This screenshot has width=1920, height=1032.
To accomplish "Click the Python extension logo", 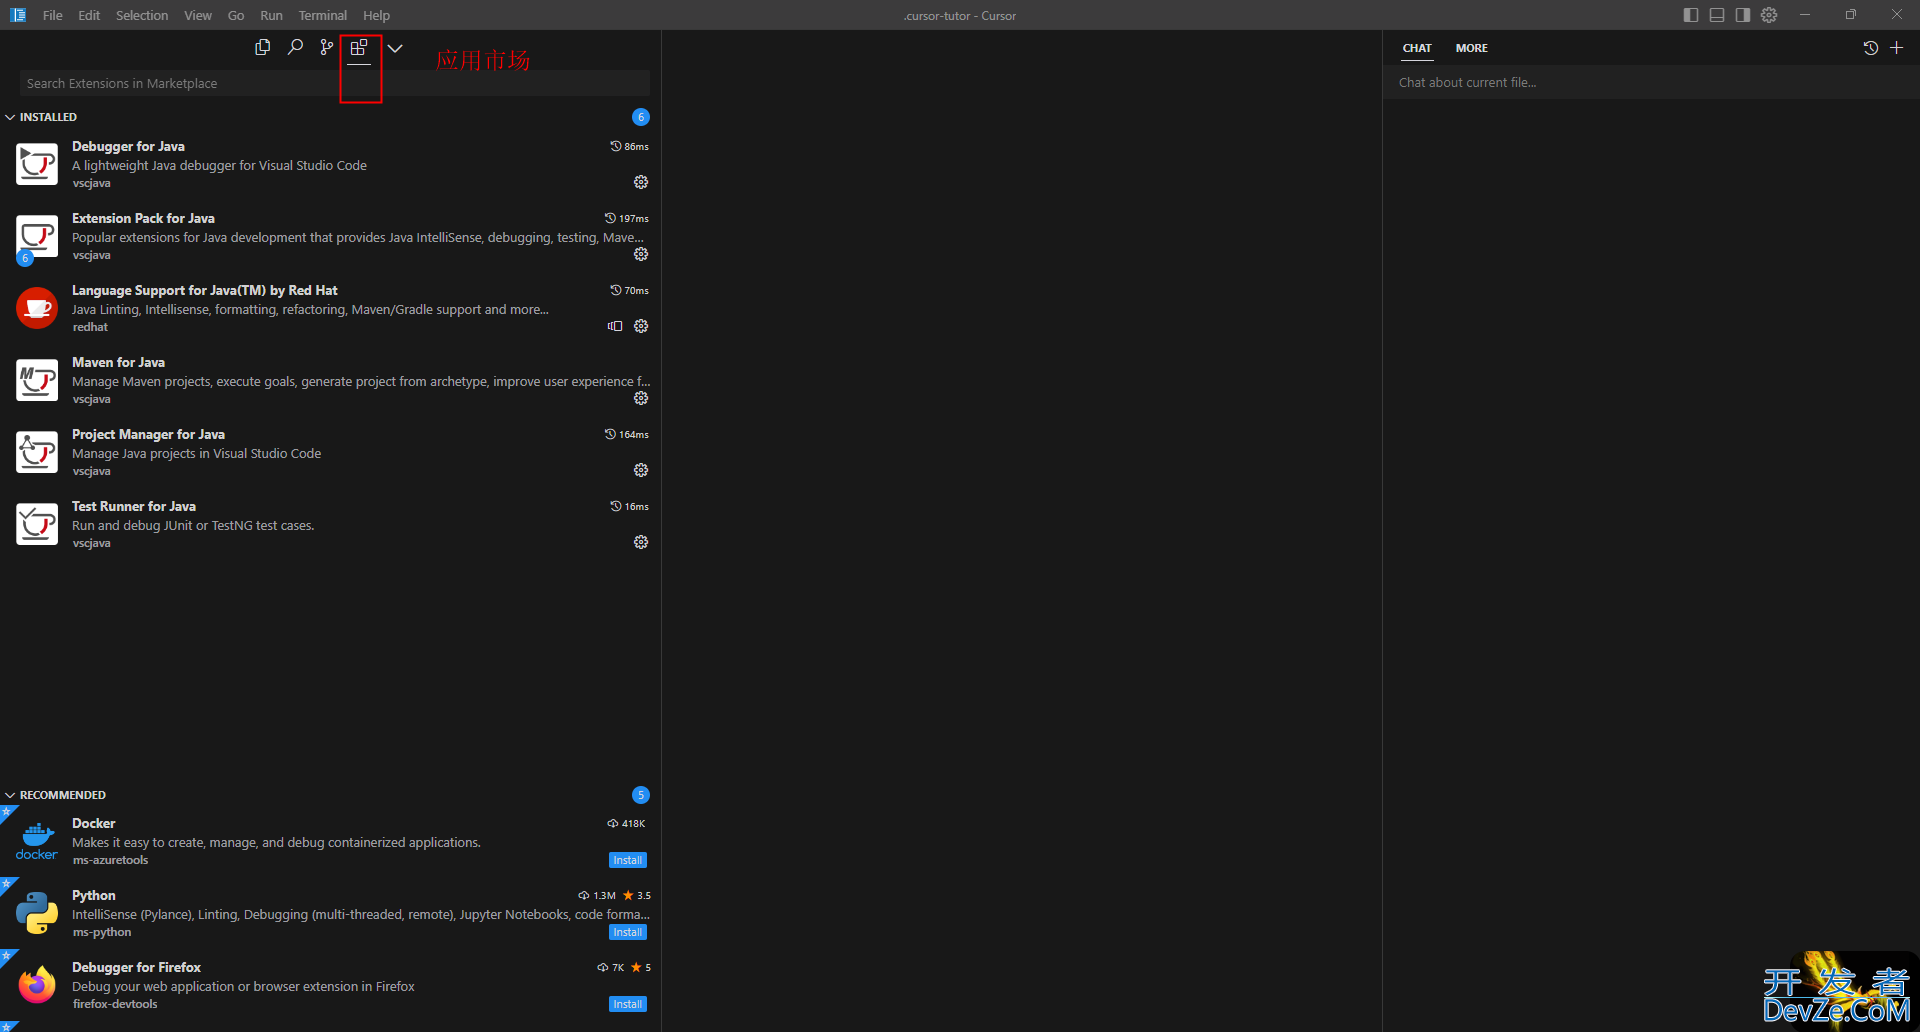I will point(37,913).
